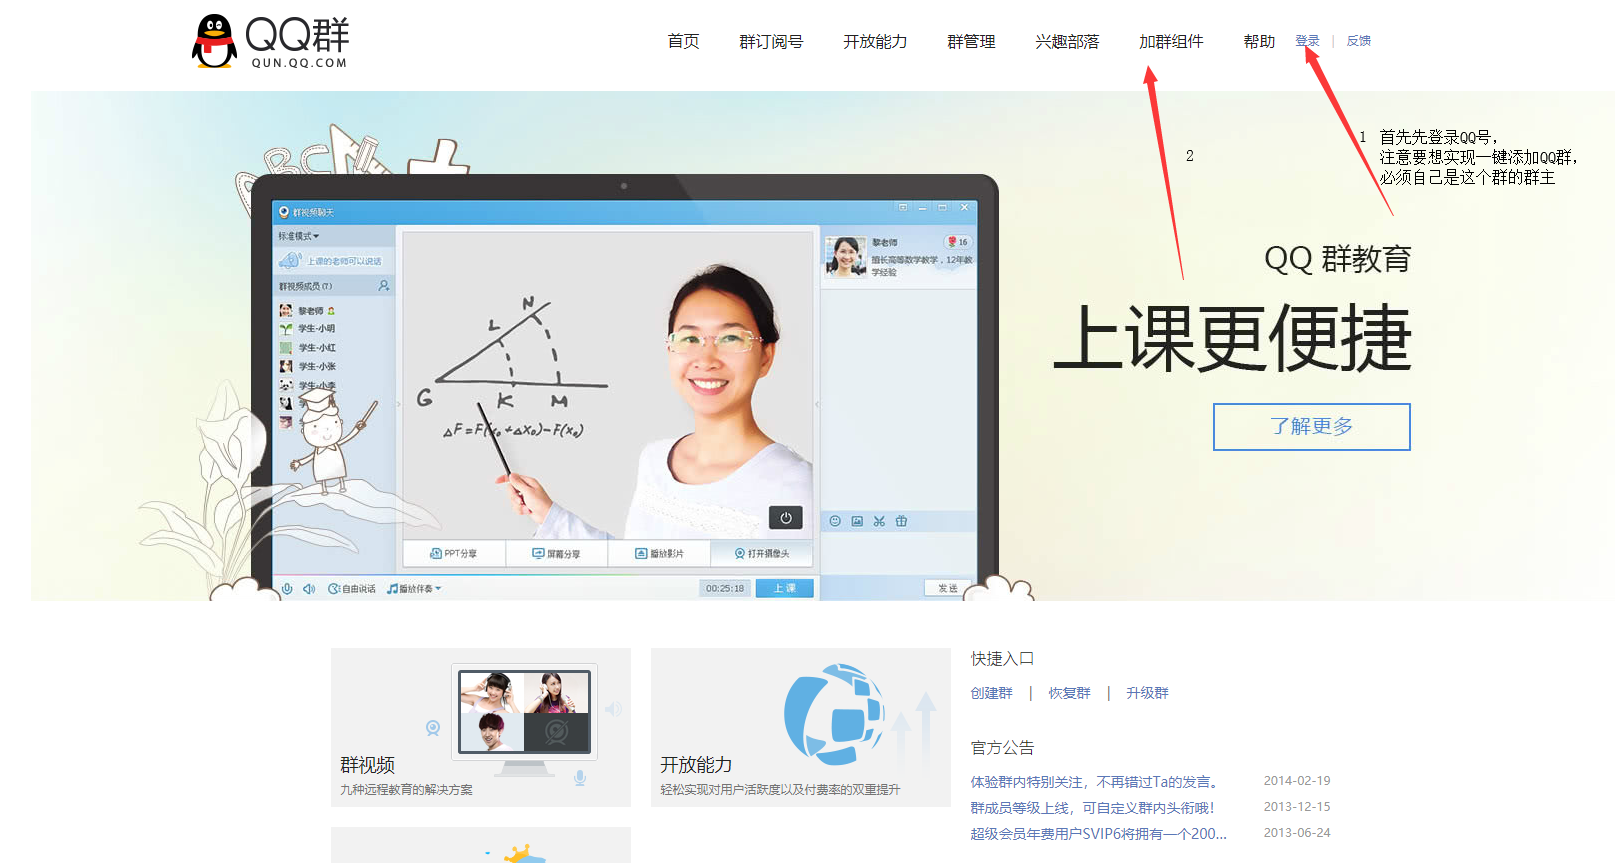The height and width of the screenshot is (863, 1615).
Task: Click the gift icon in chat toolbar
Action: coord(901,521)
